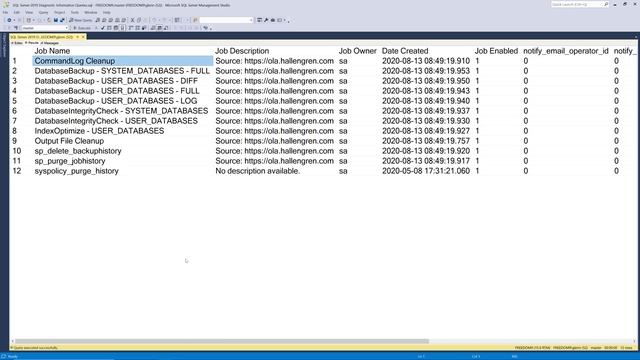This screenshot has width=640, height=360.
Task: Click the Job Owner column header
Action: (x=358, y=51)
